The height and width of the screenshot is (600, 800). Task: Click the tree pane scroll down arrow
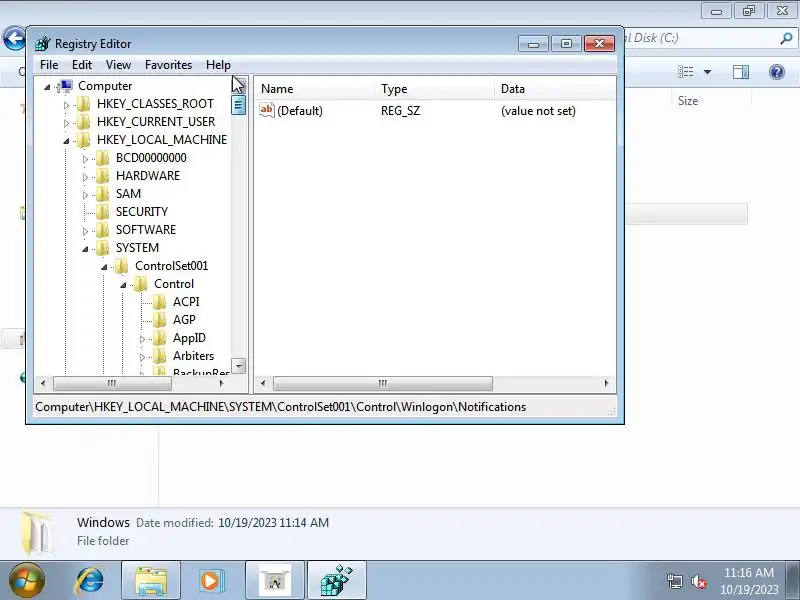point(238,366)
